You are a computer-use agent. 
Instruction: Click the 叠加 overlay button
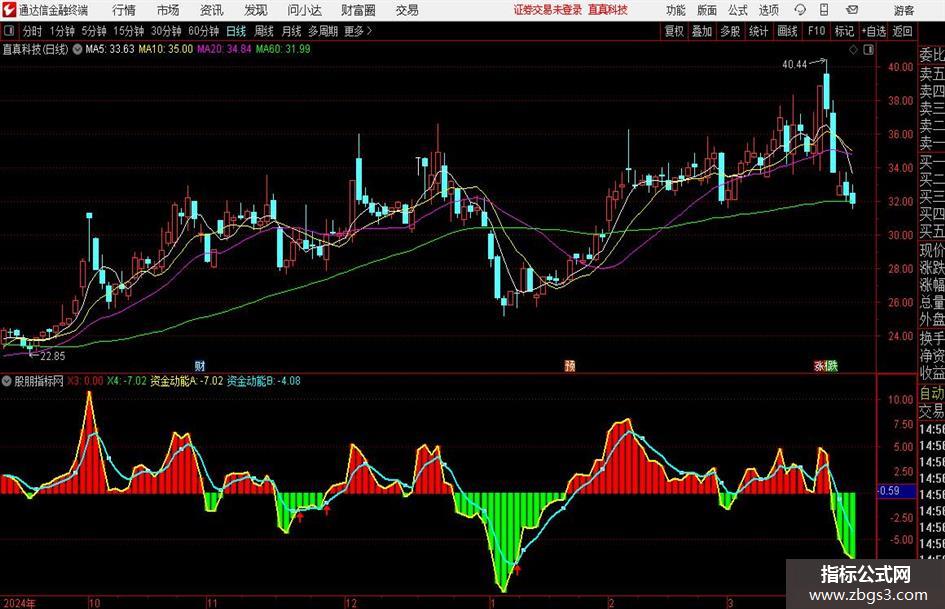(702, 31)
